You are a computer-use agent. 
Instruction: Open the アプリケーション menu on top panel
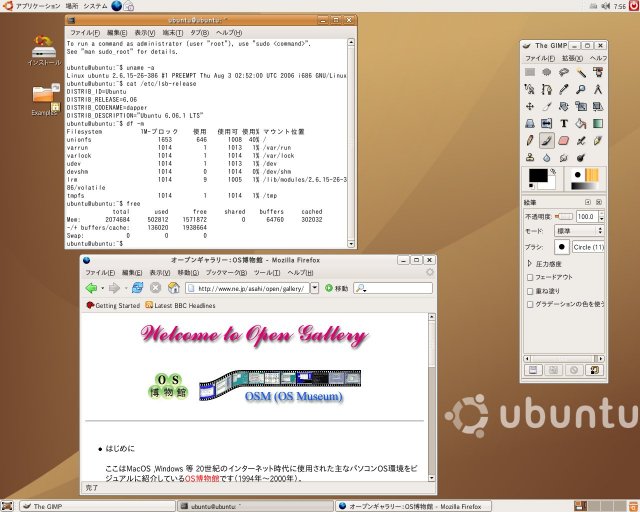click(x=38, y=6)
